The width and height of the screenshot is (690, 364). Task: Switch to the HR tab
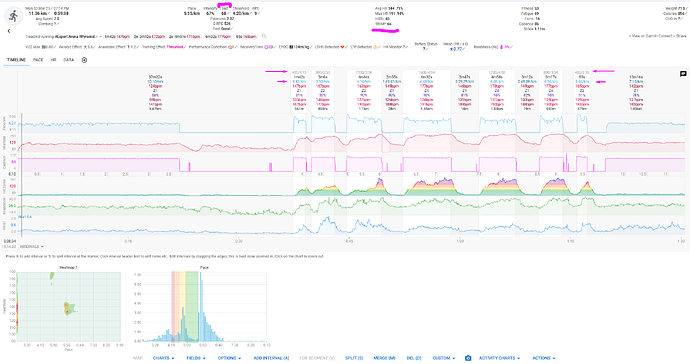(53, 60)
